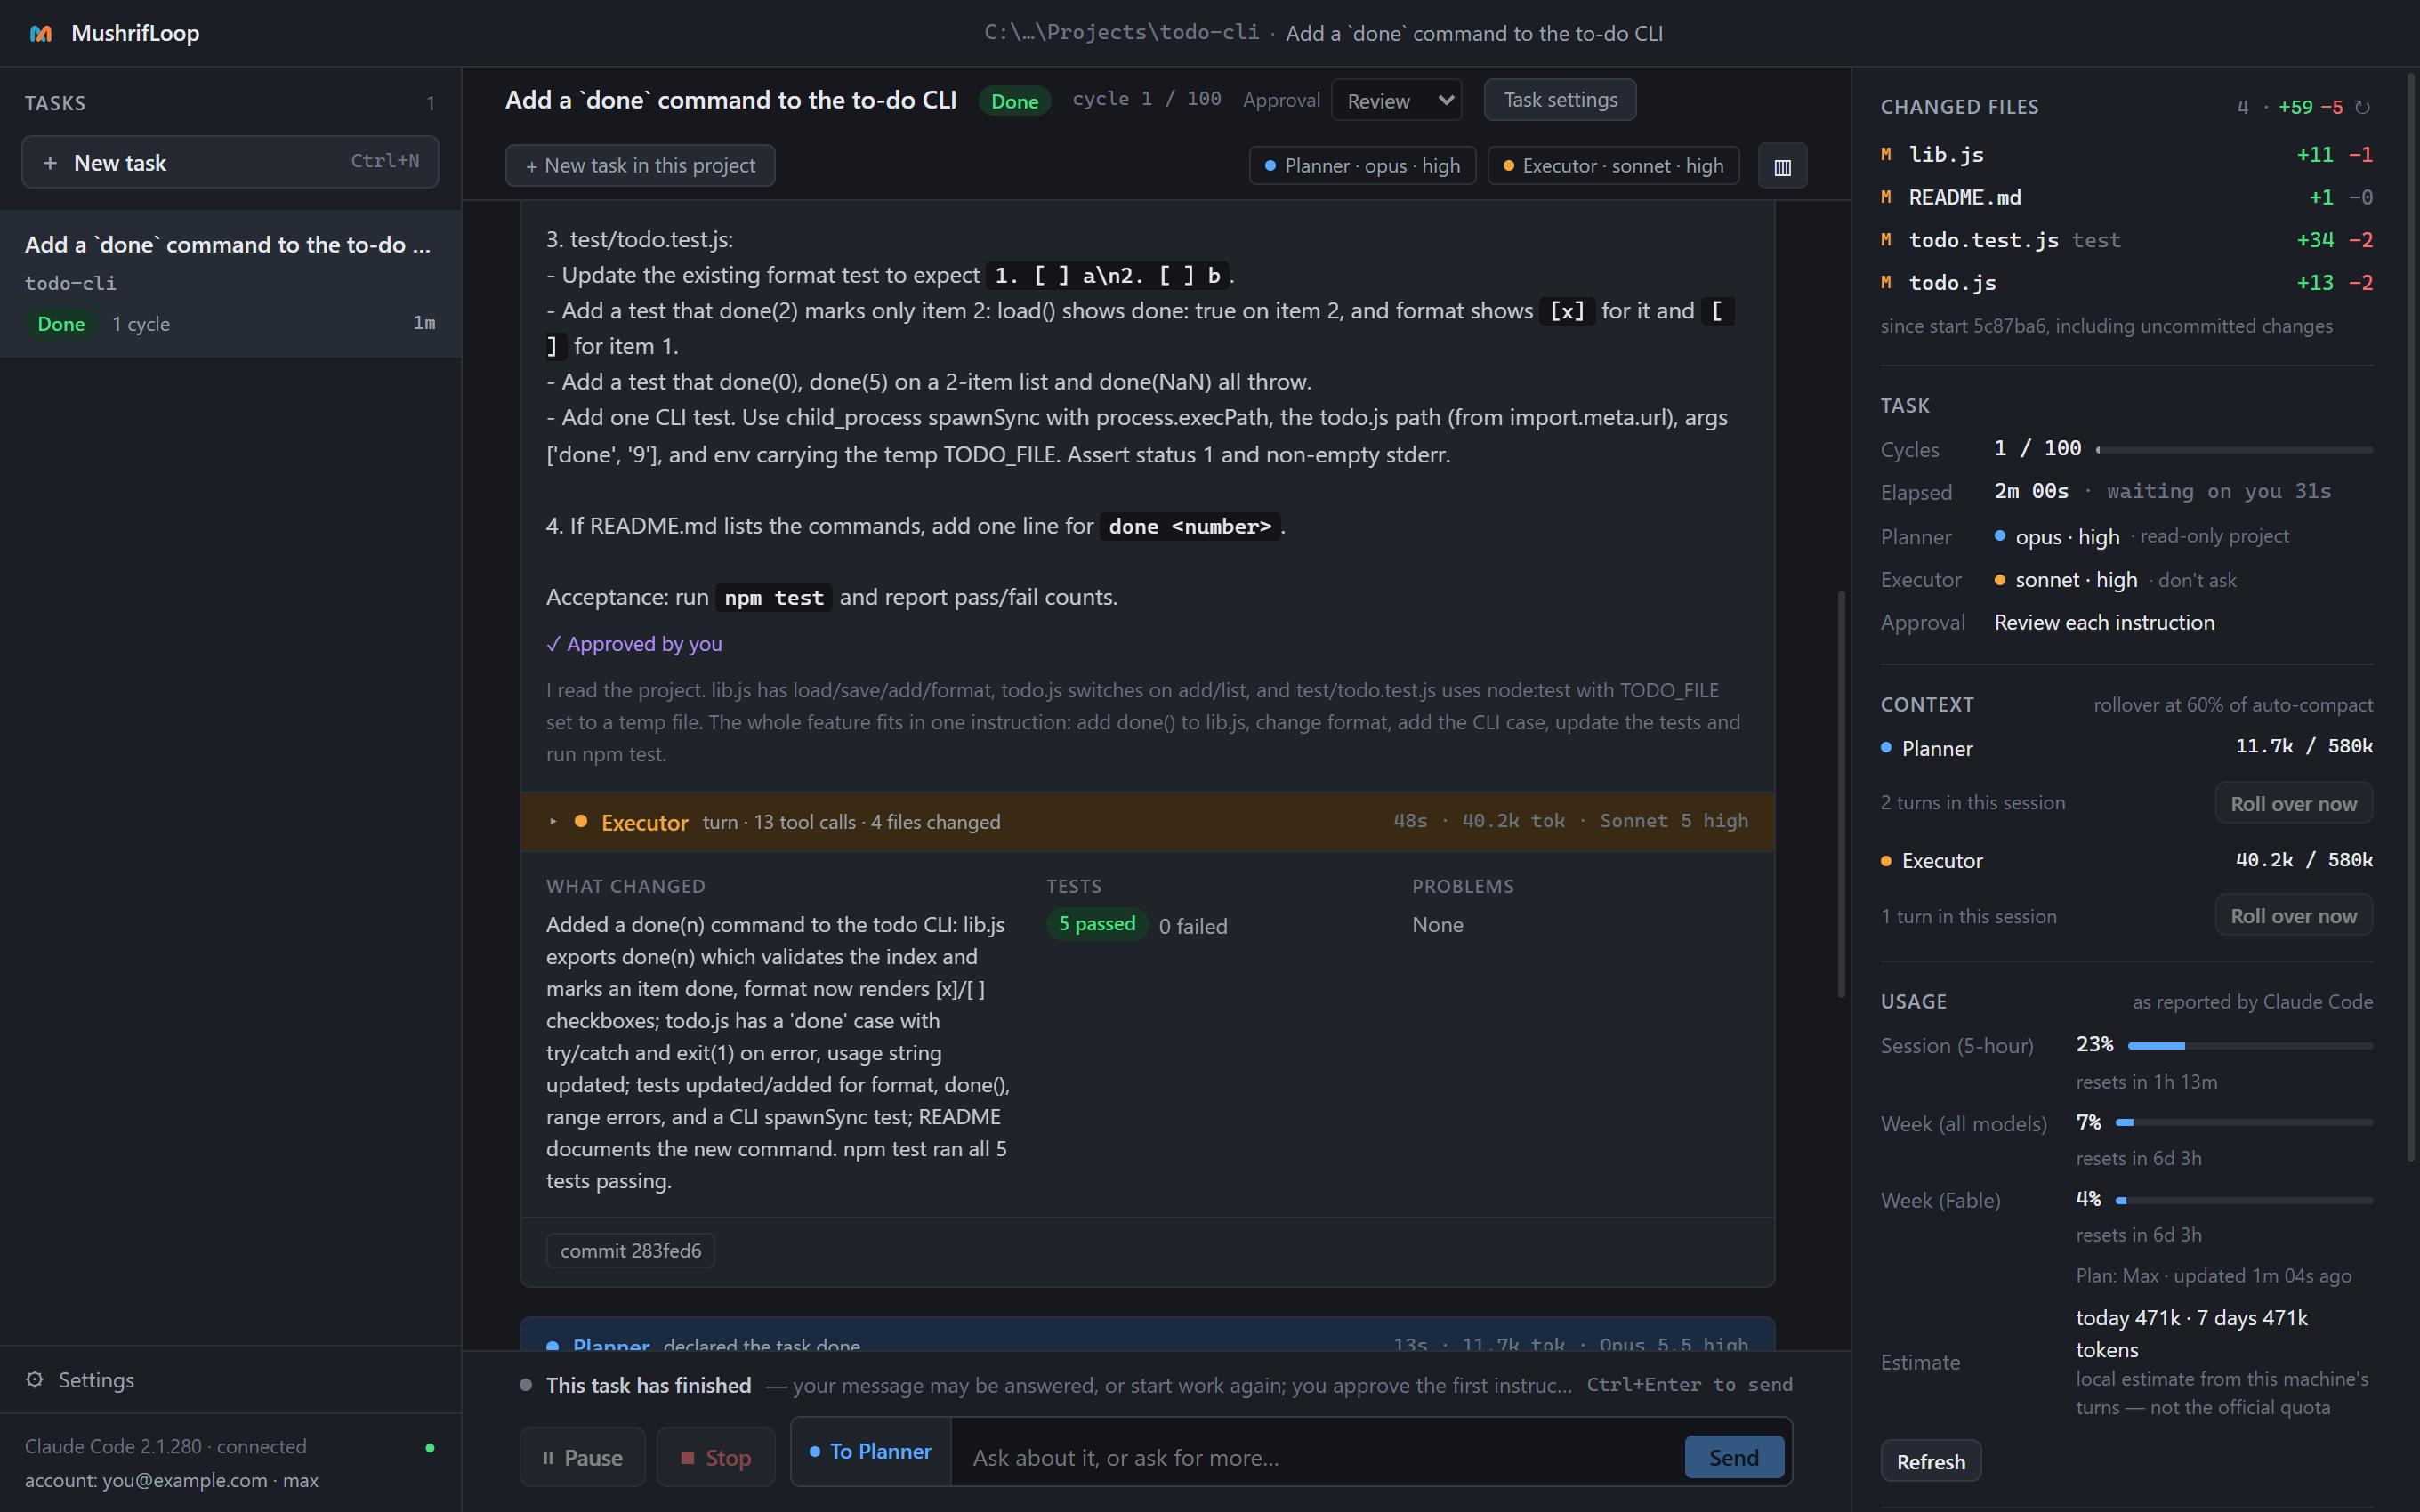Expand the Executor turn disclosure triangle
This screenshot has height=1512, width=2420.
click(553, 821)
